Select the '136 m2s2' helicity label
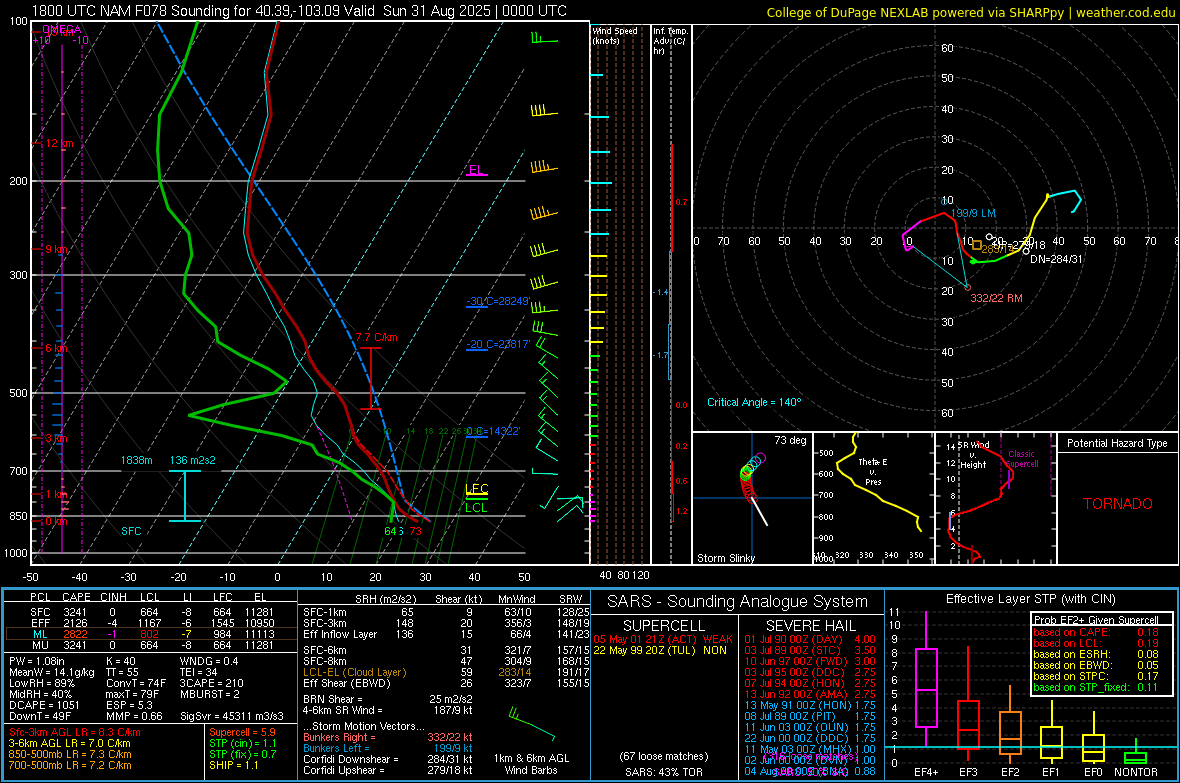Screen dimensions: 1180x783 coord(193,460)
